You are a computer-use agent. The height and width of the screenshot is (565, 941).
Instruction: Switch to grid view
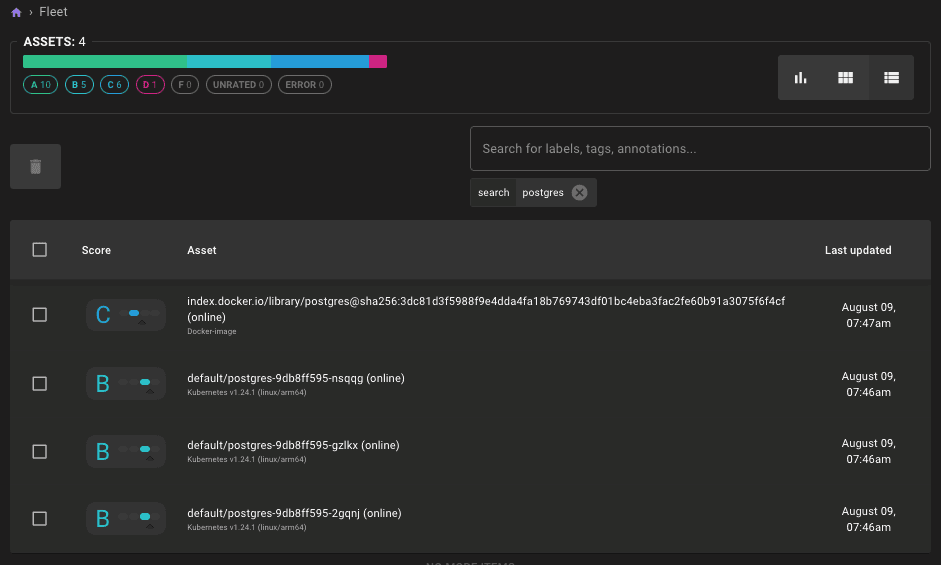tap(846, 77)
